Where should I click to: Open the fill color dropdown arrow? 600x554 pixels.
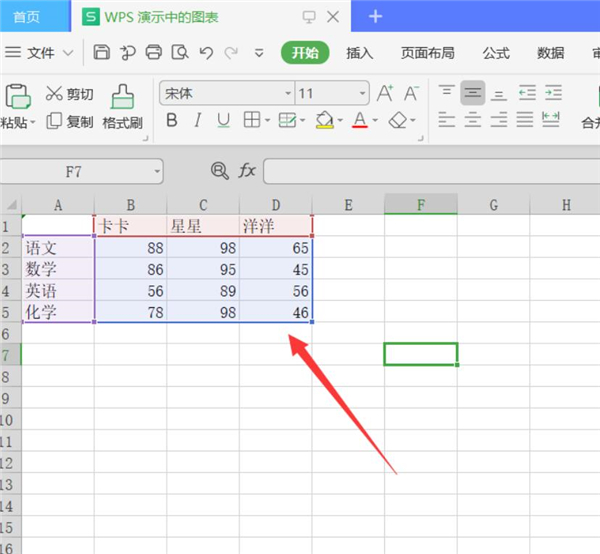point(340,121)
